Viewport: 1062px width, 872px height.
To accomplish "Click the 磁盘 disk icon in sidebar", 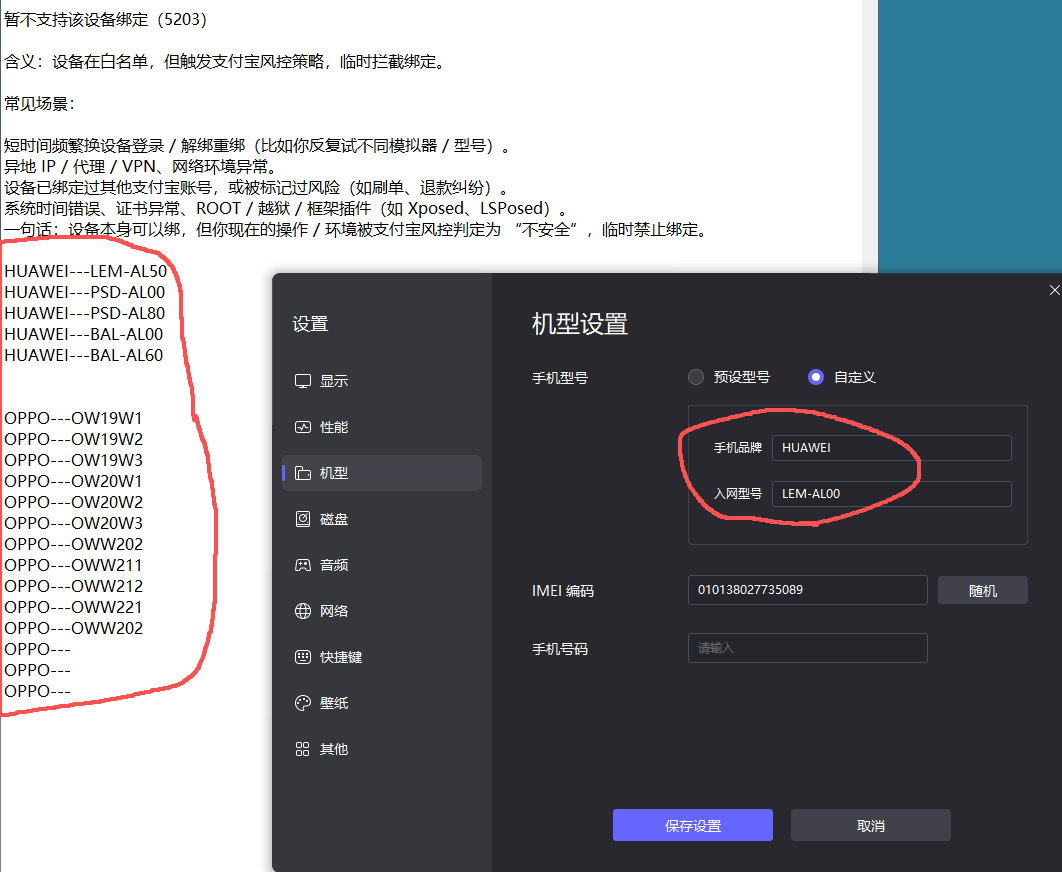I will 303,519.
